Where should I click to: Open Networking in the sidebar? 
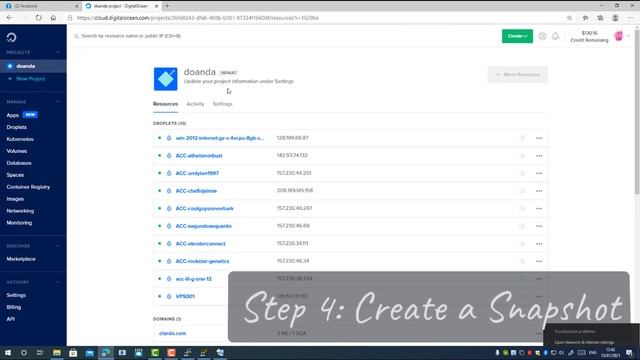click(x=20, y=211)
